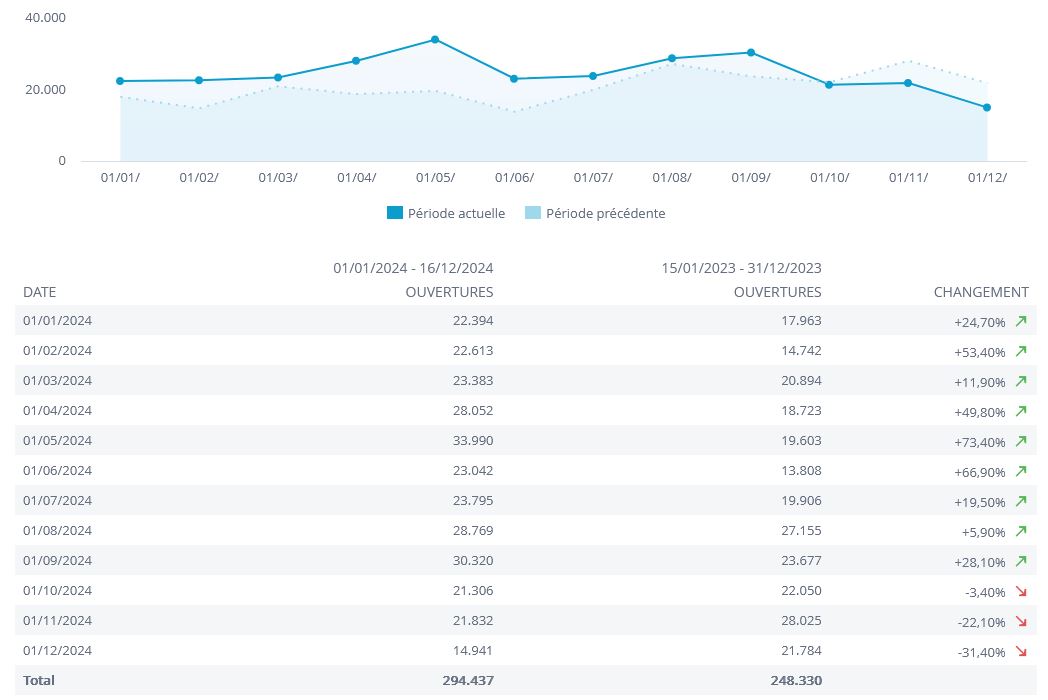Select the 01/05 peak data point on chart
Viewport: 1048px width, 700px height.
435,40
